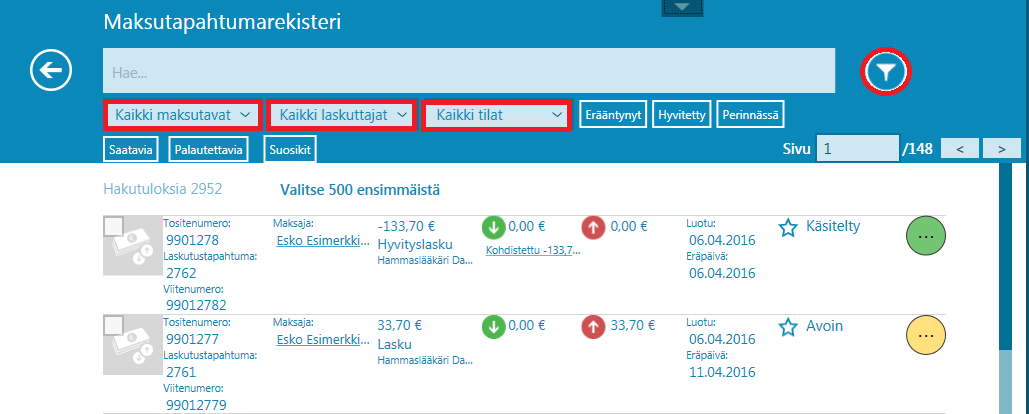The height and width of the screenshot is (414, 1029).
Task: Click Valitse 500 ensimmäistä link
Action: [x=362, y=189]
